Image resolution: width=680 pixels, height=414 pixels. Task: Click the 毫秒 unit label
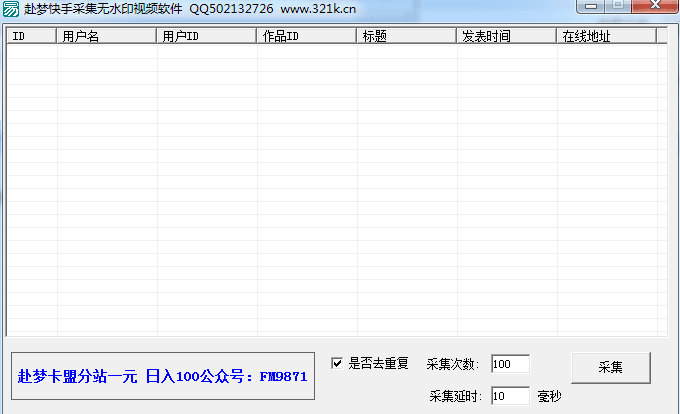[x=549, y=396]
